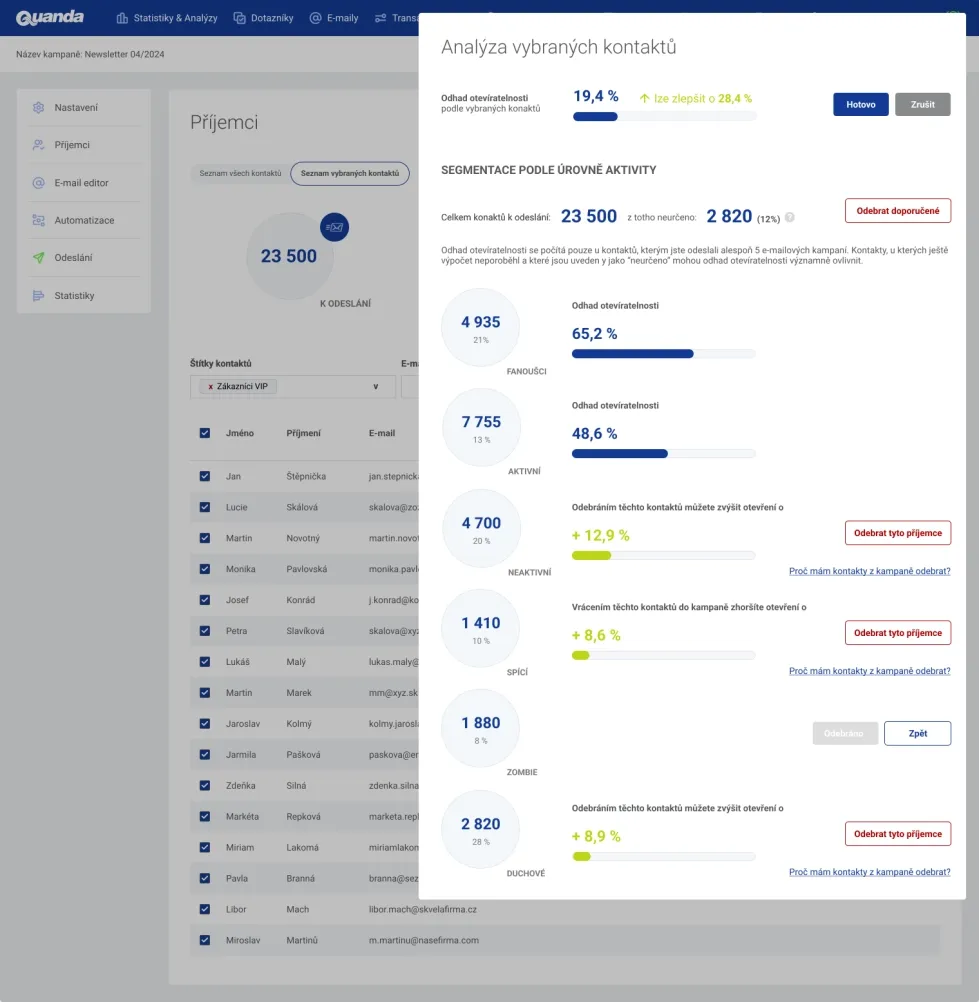Open removal explanation link for Duchové

coord(869,872)
